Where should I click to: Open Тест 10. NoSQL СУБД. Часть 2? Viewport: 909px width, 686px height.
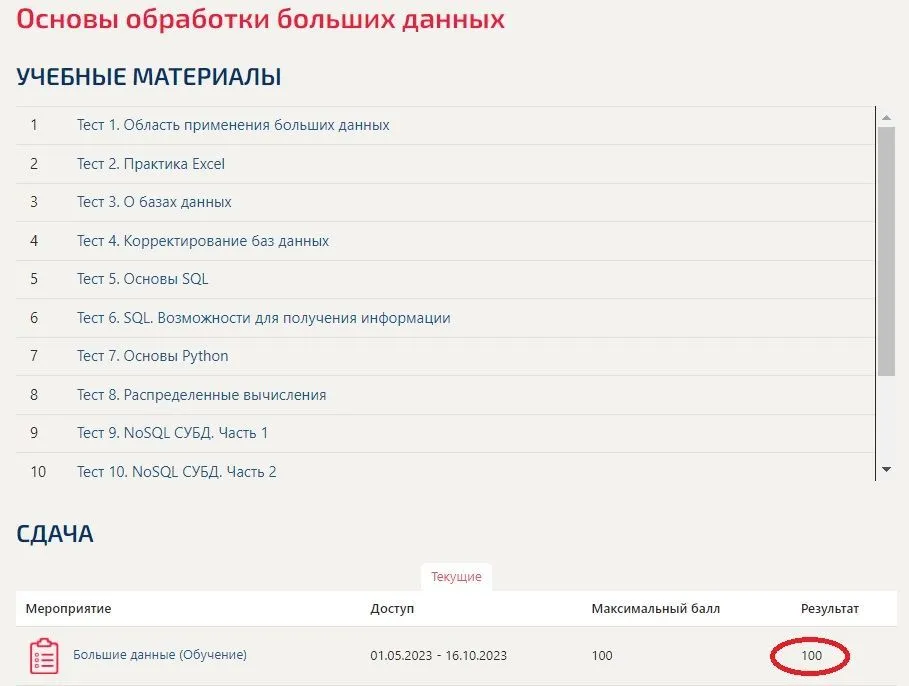point(177,472)
